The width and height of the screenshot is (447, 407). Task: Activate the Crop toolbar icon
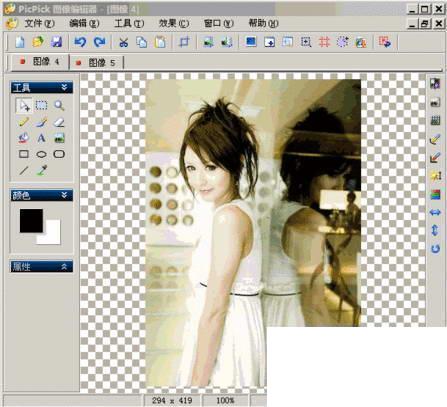[x=184, y=42]
